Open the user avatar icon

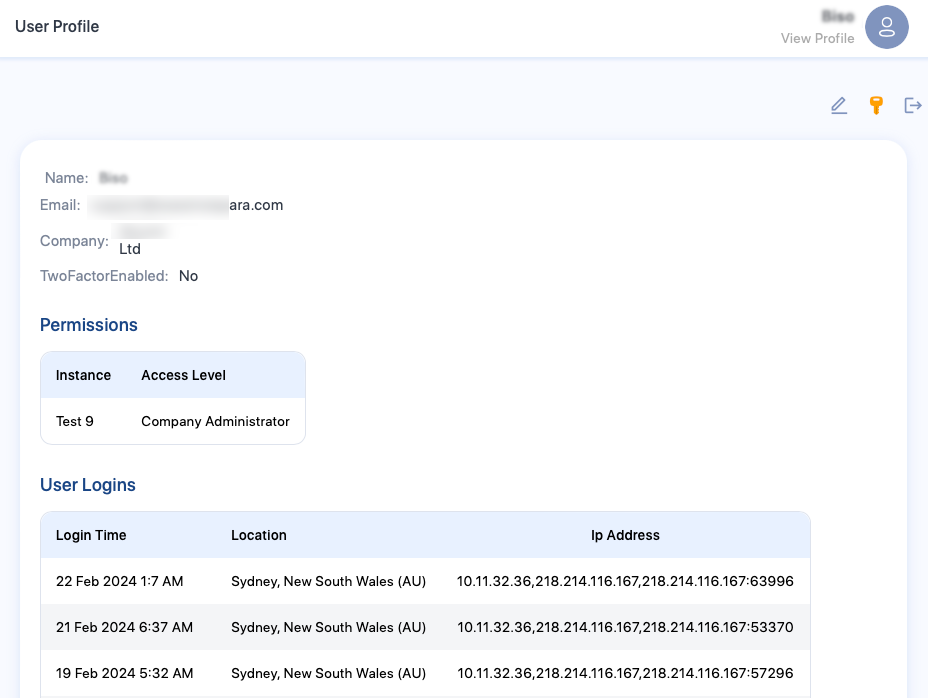click(887, 27)
